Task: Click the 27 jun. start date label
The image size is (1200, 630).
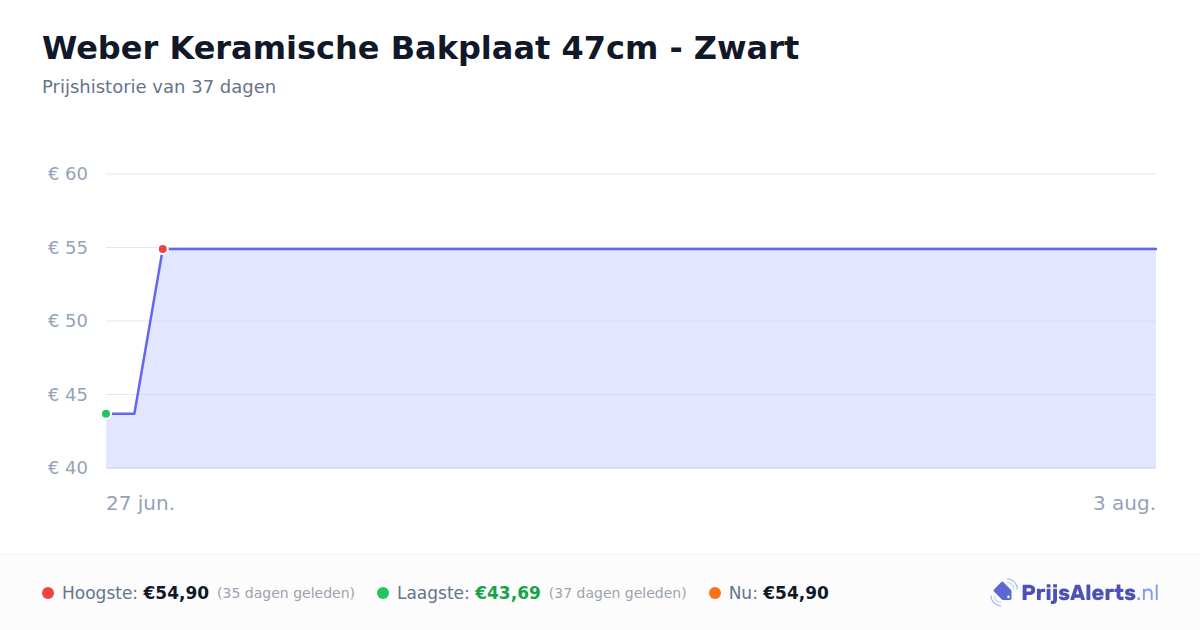Action: click(x=141, y=503)
